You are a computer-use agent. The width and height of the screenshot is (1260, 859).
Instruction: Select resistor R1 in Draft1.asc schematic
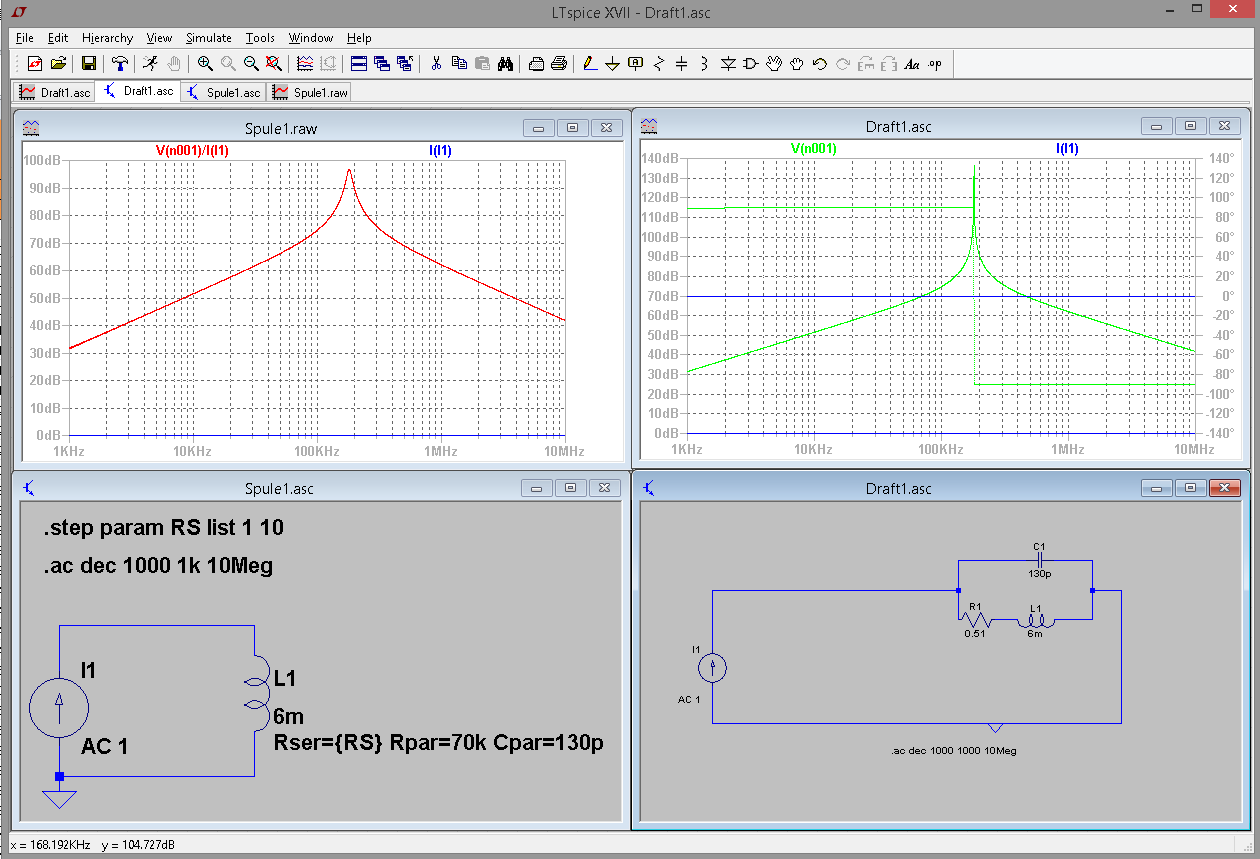pos(976,621)
